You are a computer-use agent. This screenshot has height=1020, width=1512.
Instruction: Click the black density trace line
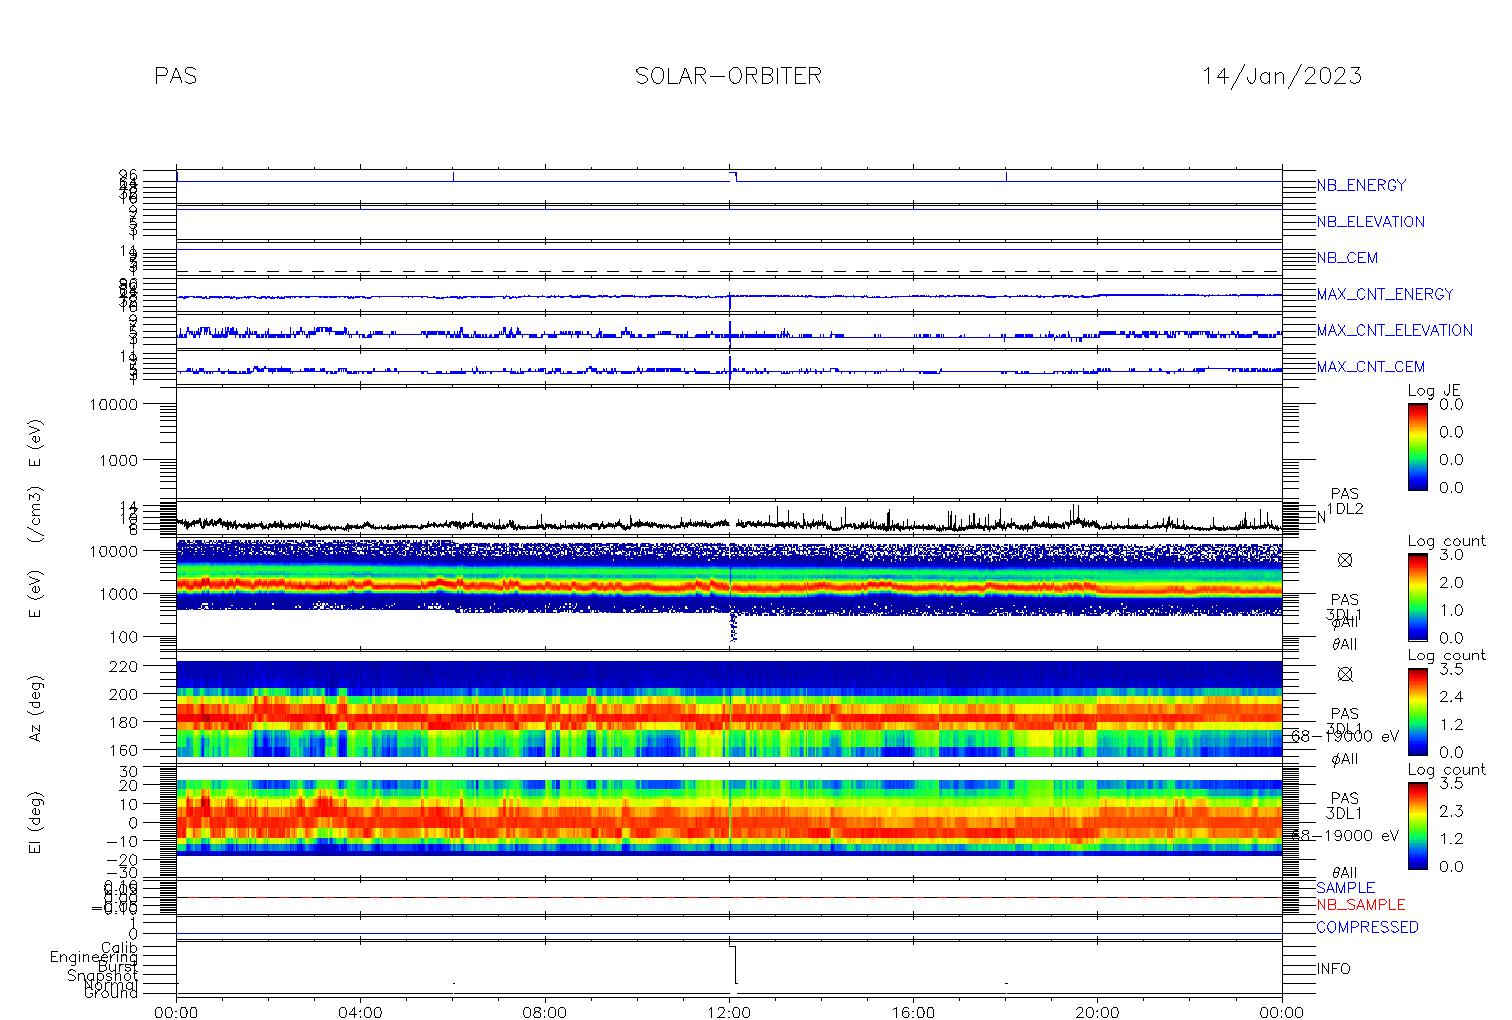pos(729,523)
